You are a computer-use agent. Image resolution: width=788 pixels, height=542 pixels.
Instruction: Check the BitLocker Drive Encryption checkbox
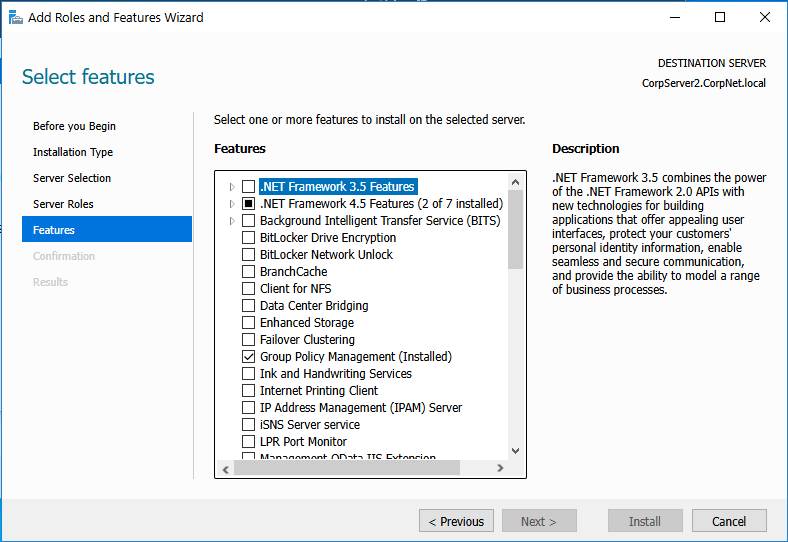pyautogui.click(x=248, y=238)
